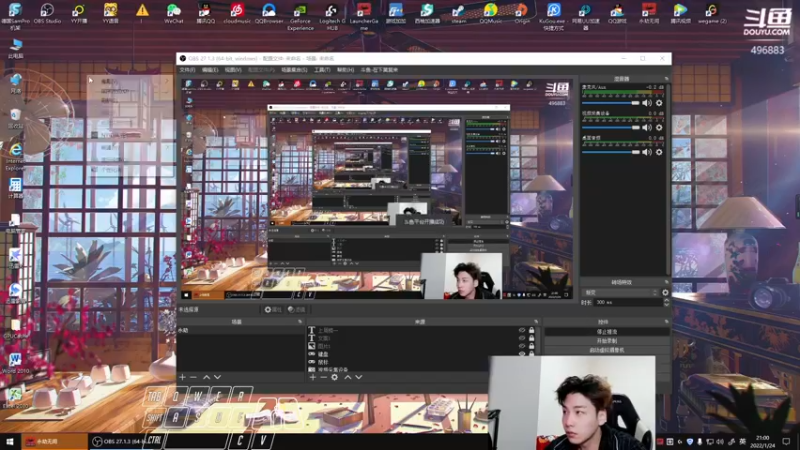
Task: Open GeForce Experience desktop shortcut
Action: (x=301, y=16)
